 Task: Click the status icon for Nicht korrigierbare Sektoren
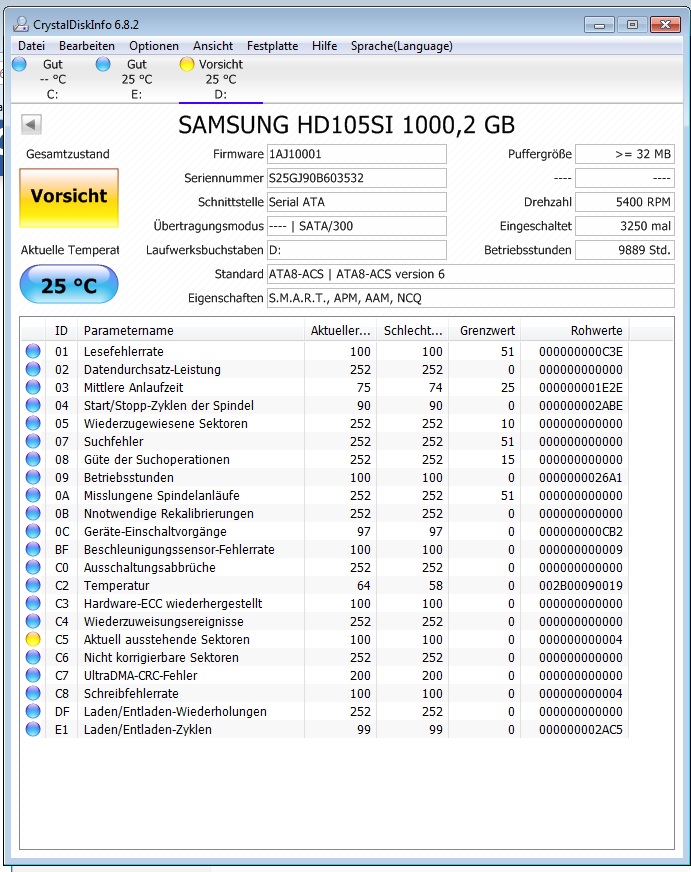click(33, 657)
